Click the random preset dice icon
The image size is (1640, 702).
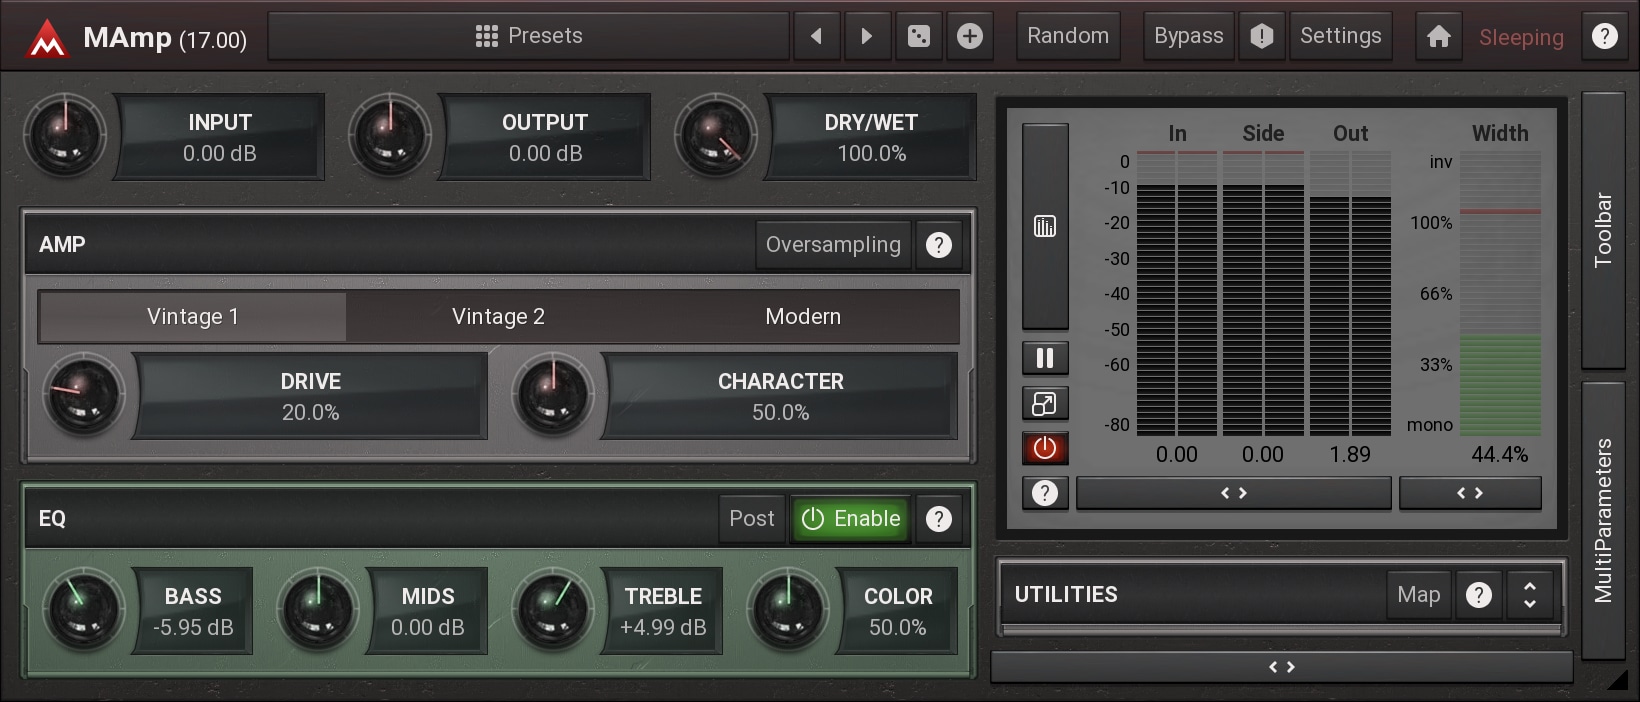918,36
